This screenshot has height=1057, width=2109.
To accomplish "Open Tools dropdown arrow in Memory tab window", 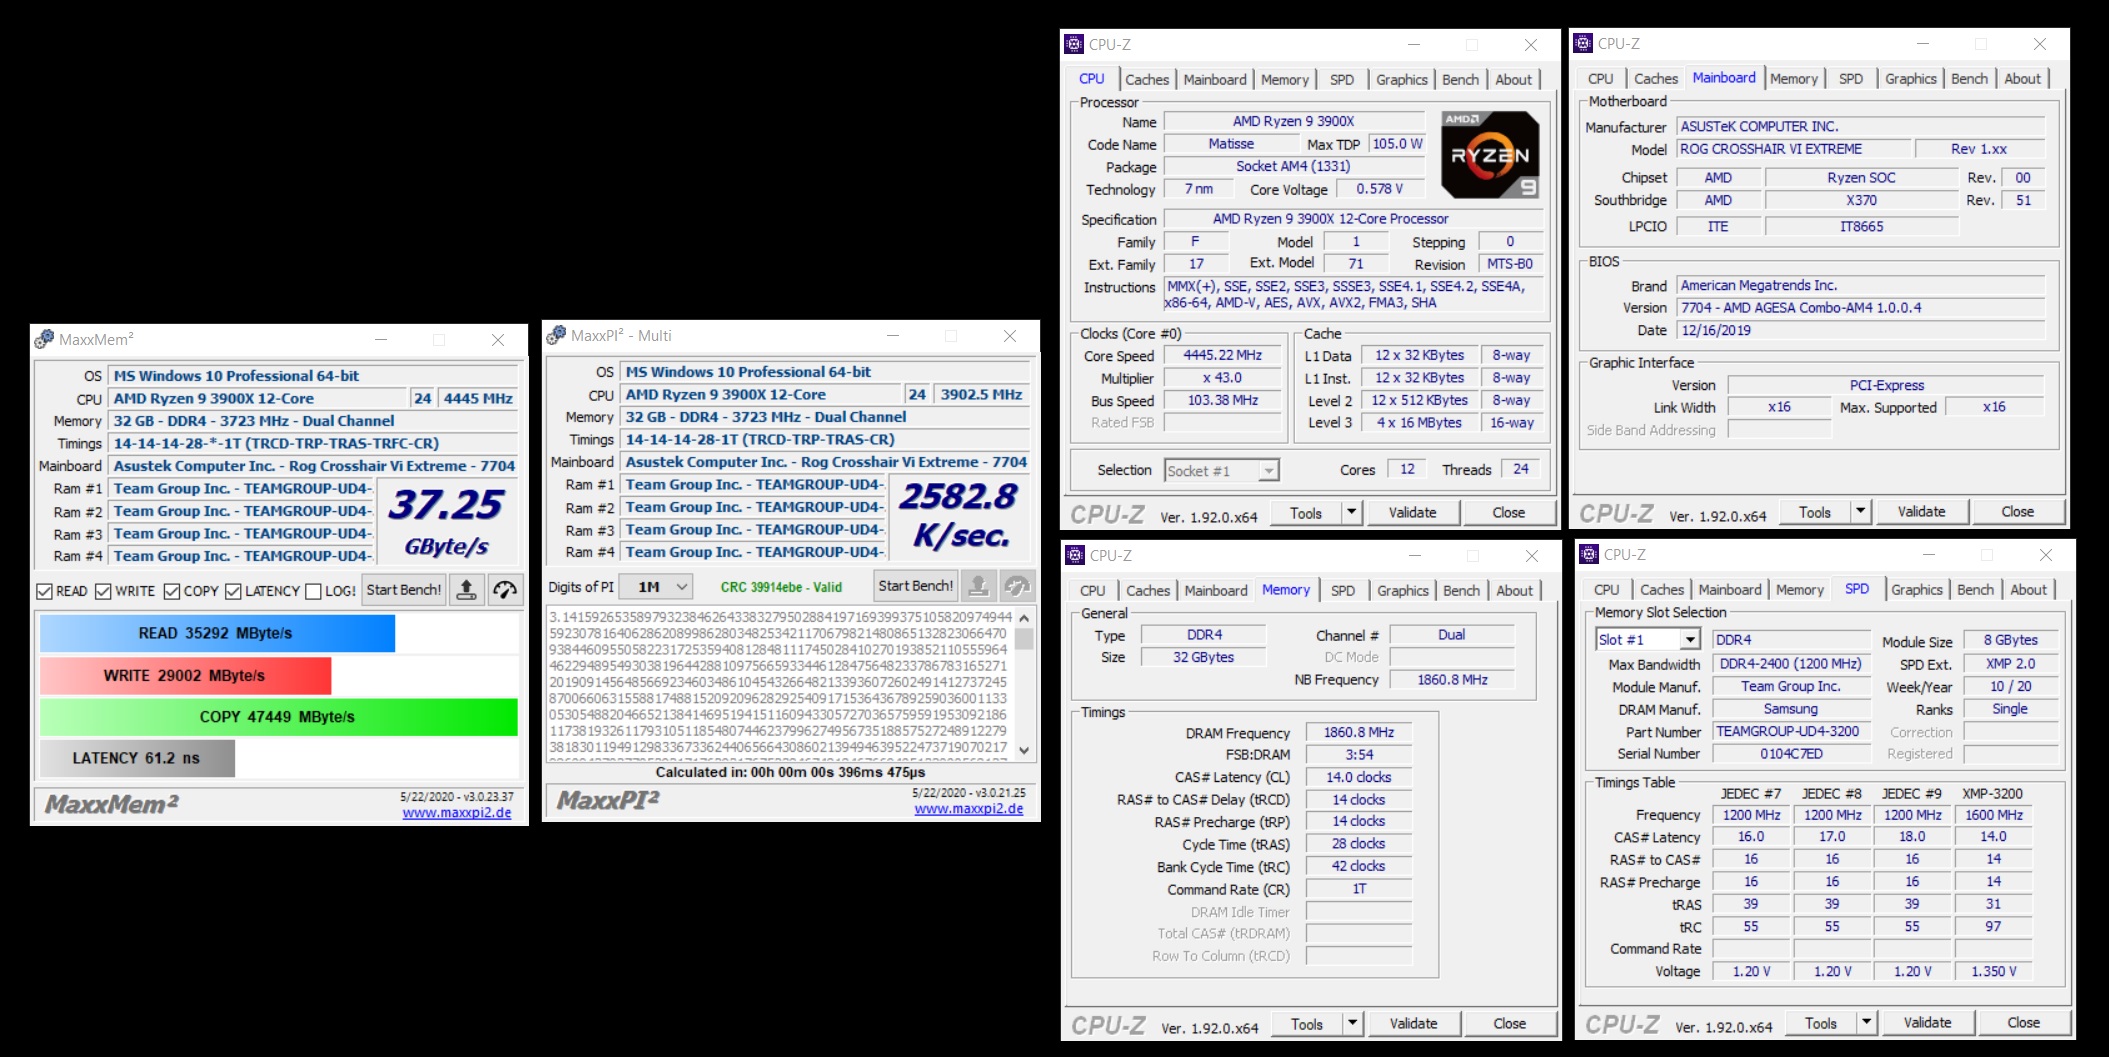I will coord(1352,1023).
